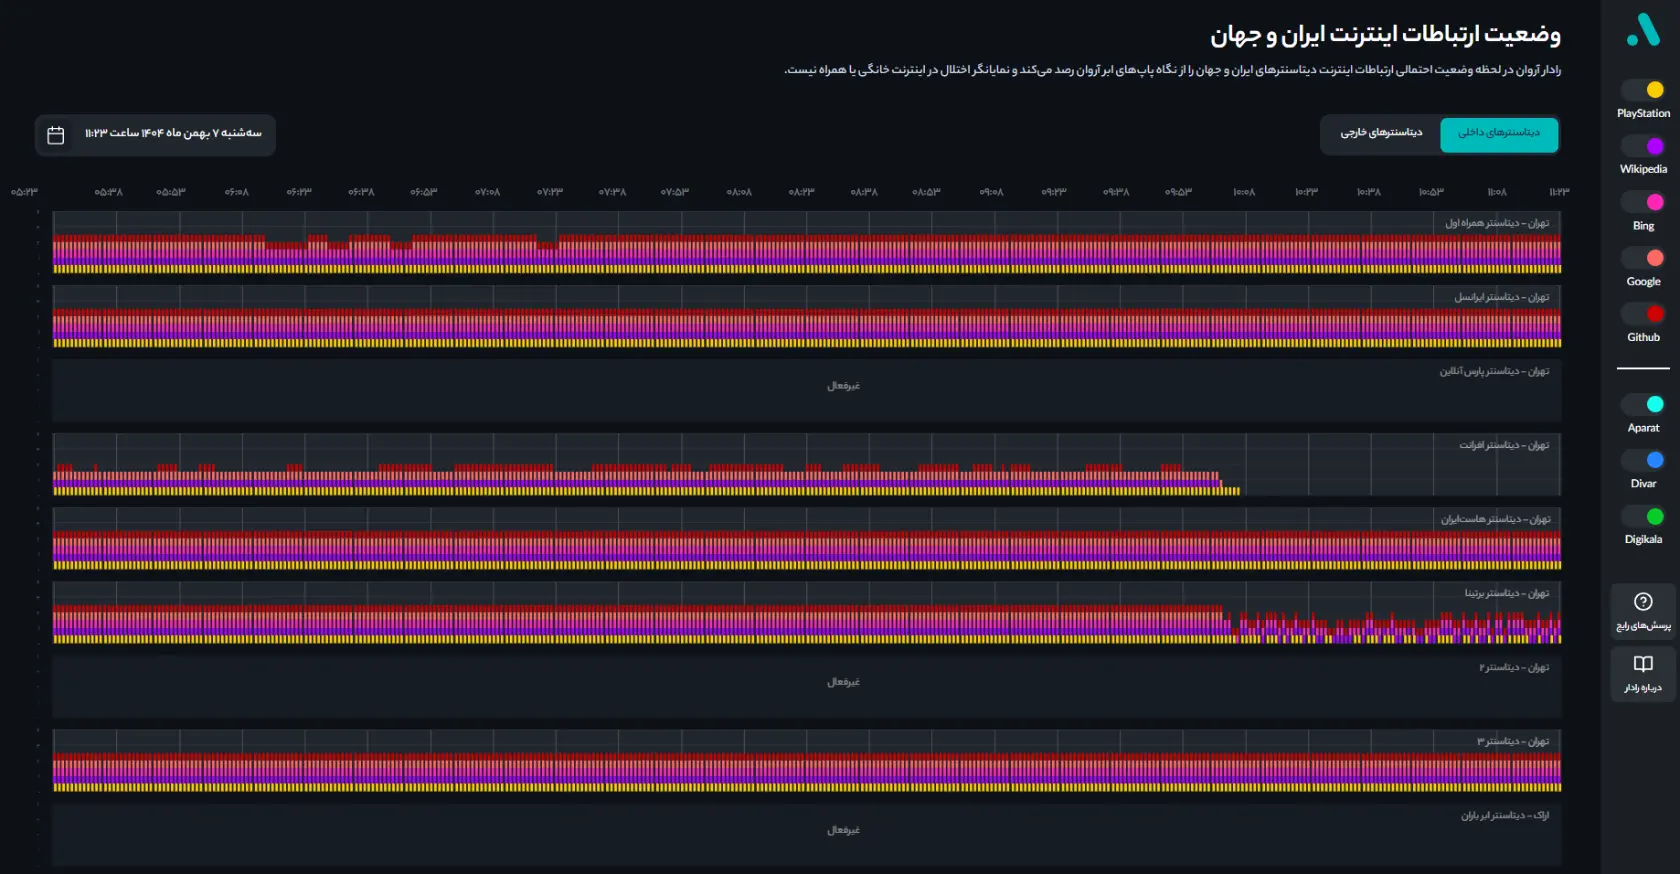The width and height of the screenshot is (1680, 874).
Task: Select the دیتاسنترهای داخلی tab
Action: (x=1498, y=134)
